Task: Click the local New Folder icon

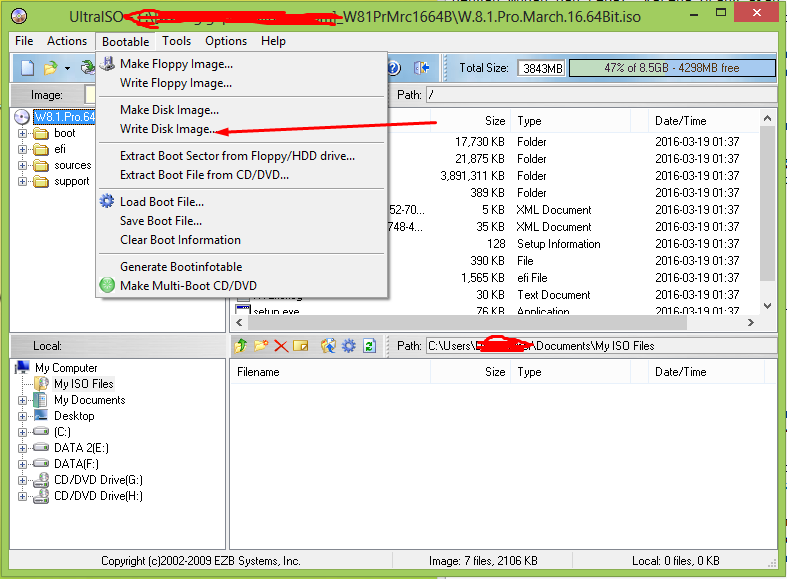Action: click(x=261, y=346)
